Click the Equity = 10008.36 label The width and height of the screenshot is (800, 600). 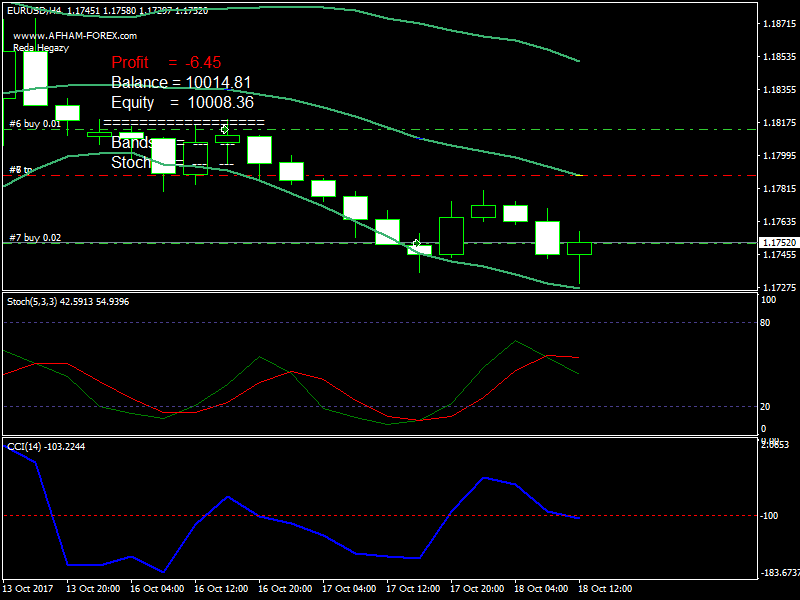coord(183,102)
